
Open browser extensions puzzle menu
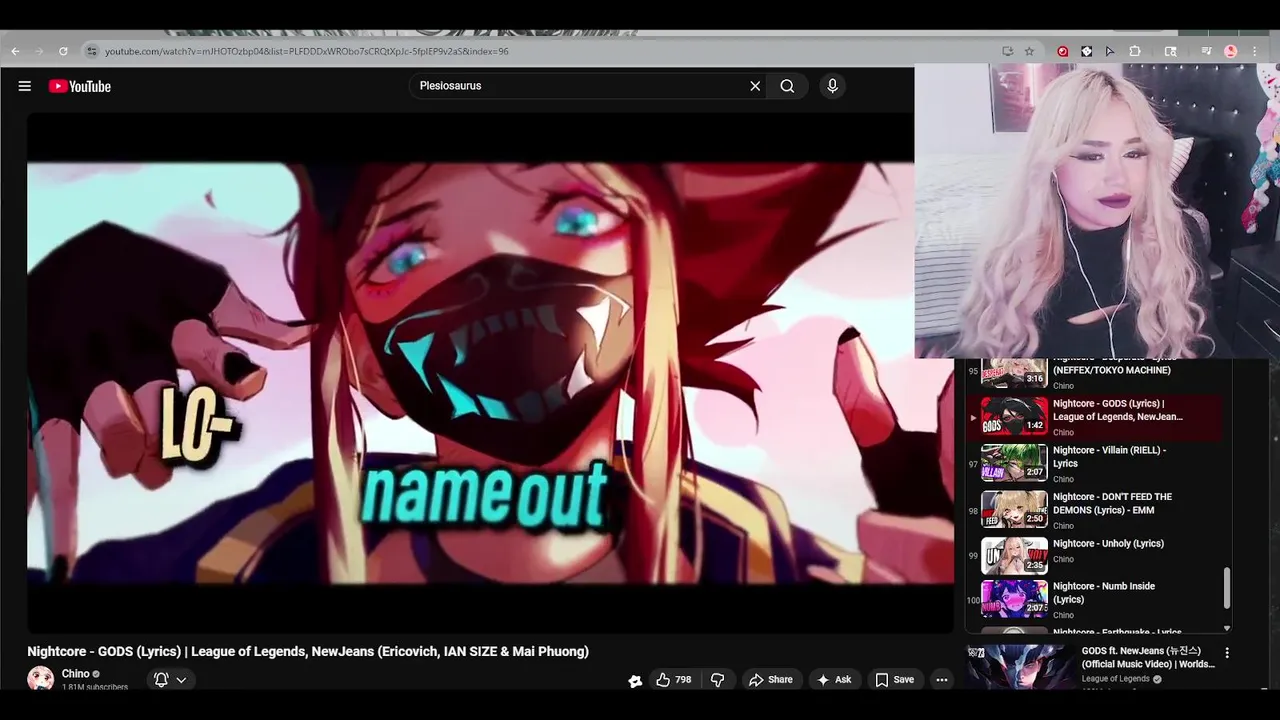[1135, 51]
